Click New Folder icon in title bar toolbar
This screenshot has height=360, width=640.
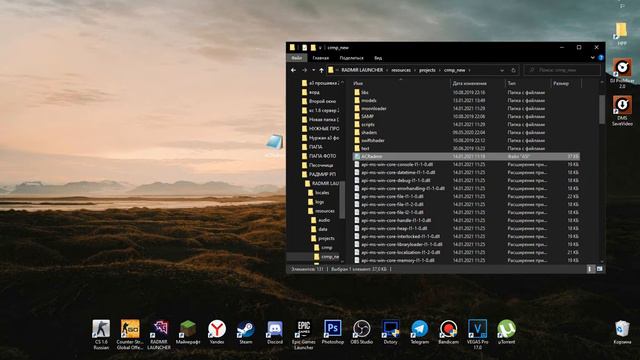click(x=313, y=48)
